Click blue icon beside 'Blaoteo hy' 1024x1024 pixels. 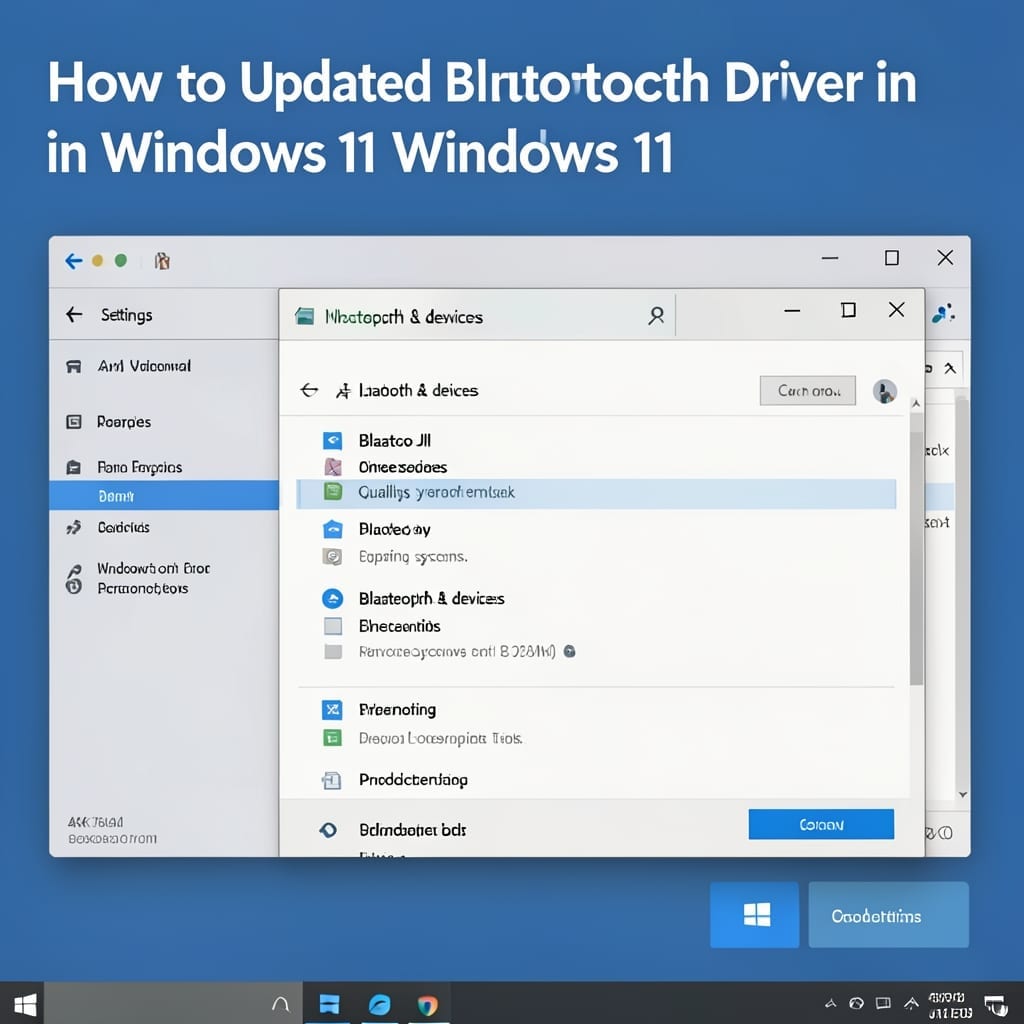point(332,529)
